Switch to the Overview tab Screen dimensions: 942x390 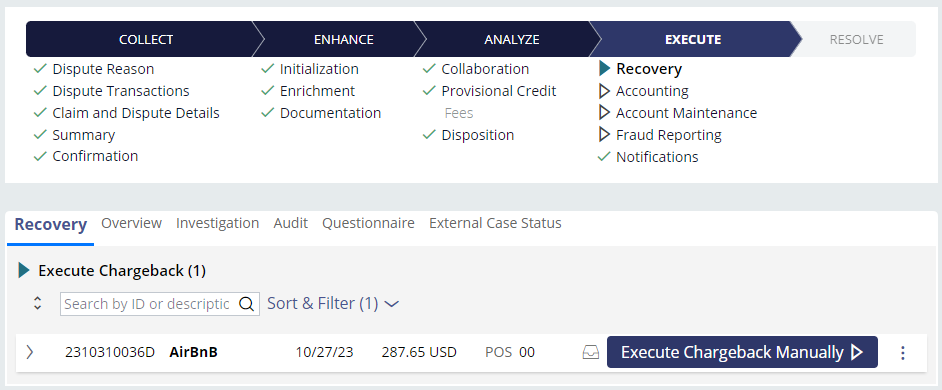(131, 223)
